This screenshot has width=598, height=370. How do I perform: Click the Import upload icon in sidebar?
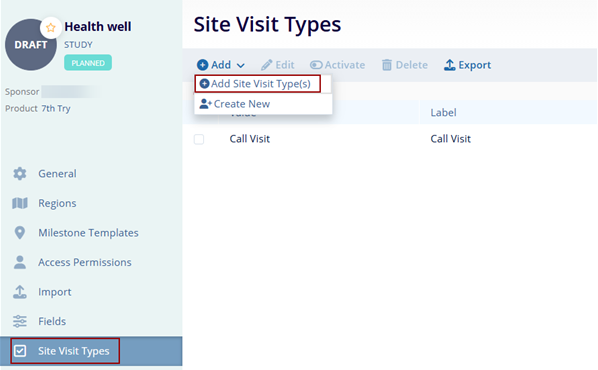point(20,292)
